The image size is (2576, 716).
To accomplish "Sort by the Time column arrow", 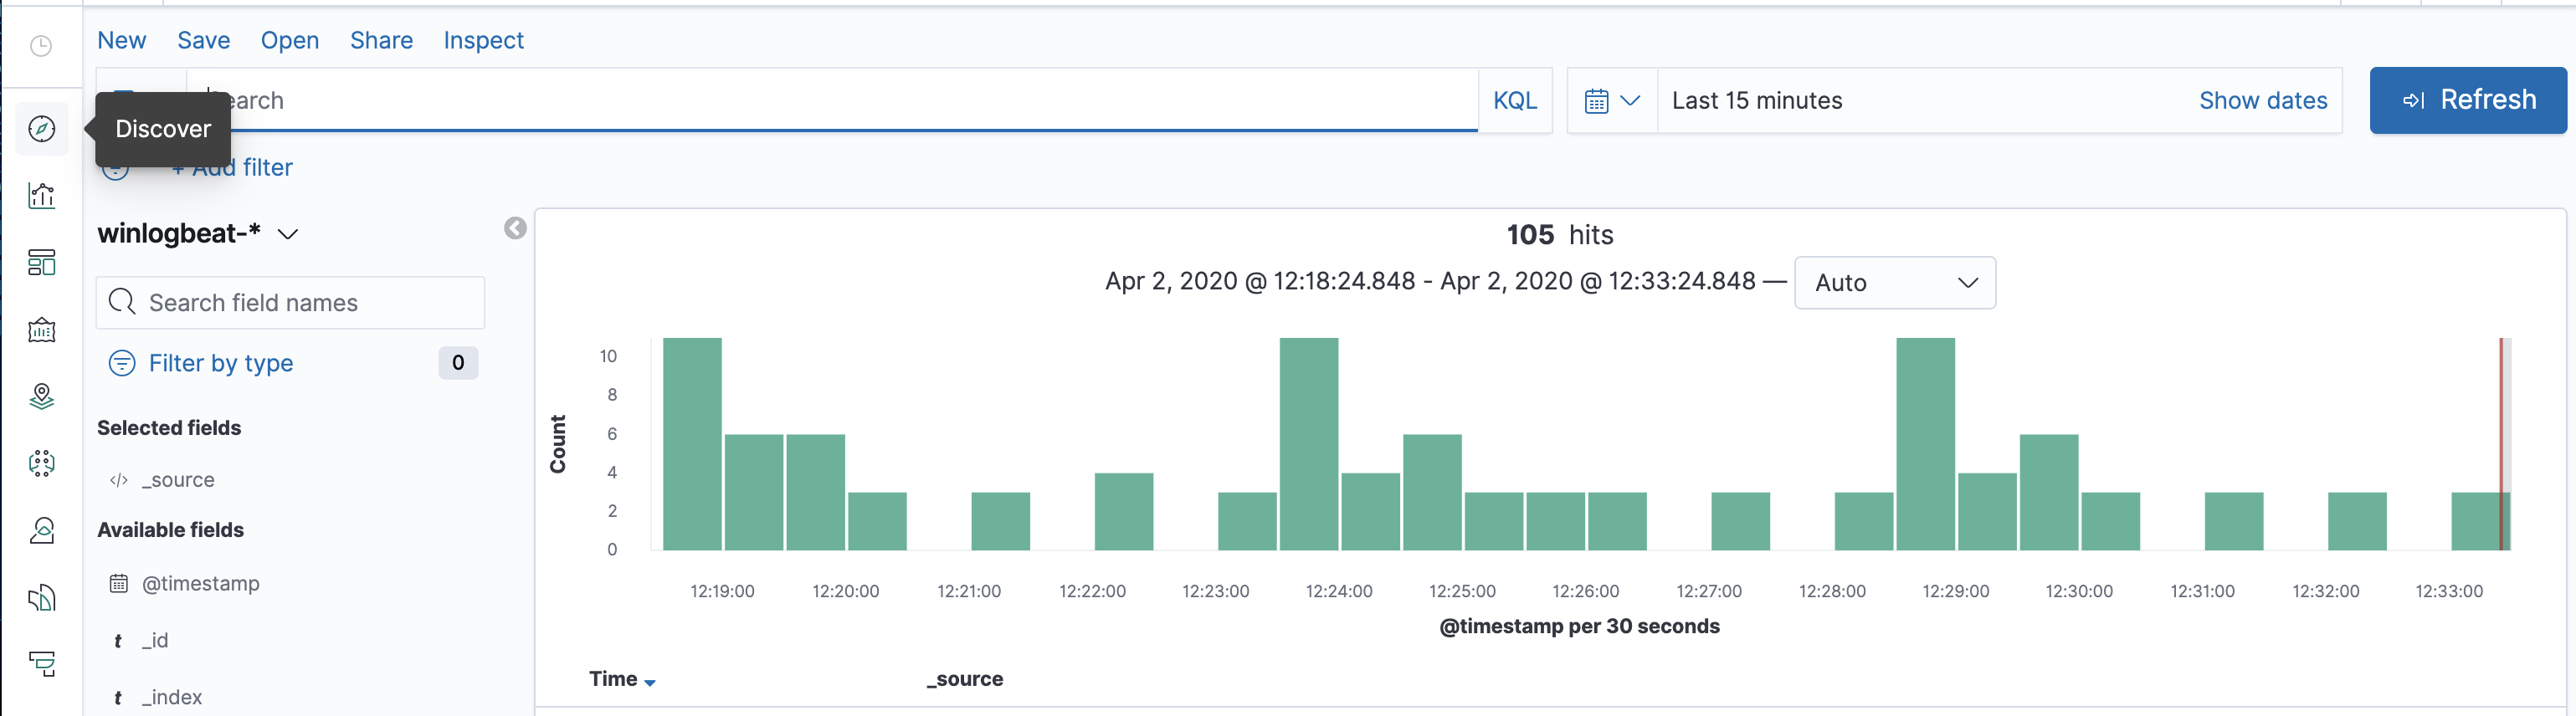I will [650, 683].
